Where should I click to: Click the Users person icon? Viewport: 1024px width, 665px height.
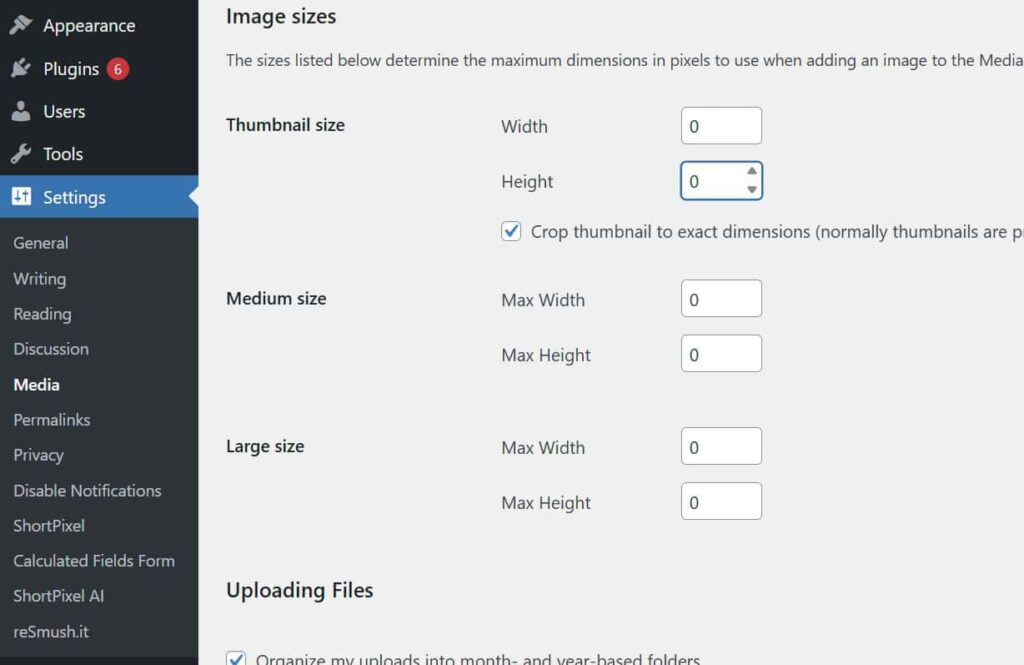21,111
